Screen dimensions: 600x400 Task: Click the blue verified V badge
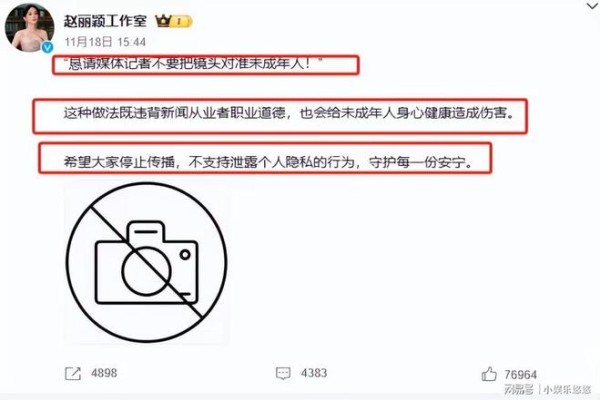coord(47,47)
